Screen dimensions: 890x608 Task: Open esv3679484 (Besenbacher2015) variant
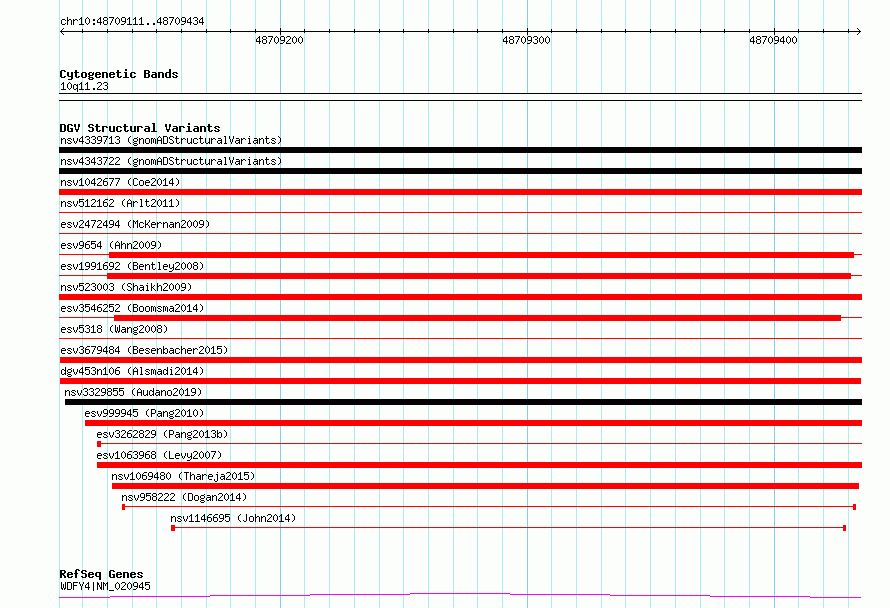[144, 350]
